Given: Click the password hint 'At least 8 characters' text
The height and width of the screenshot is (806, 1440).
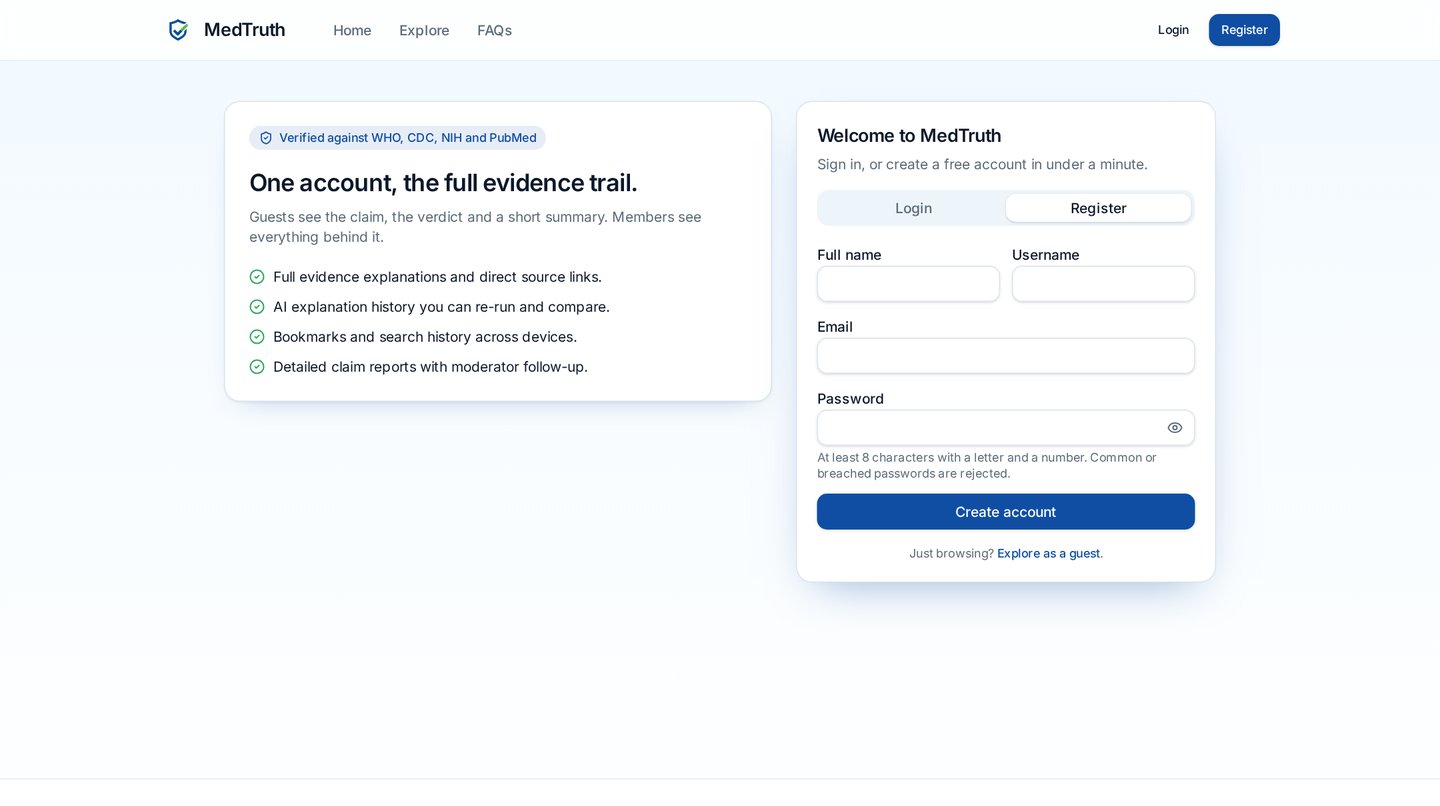Looking at the screenshot, I should coord(987,465).
